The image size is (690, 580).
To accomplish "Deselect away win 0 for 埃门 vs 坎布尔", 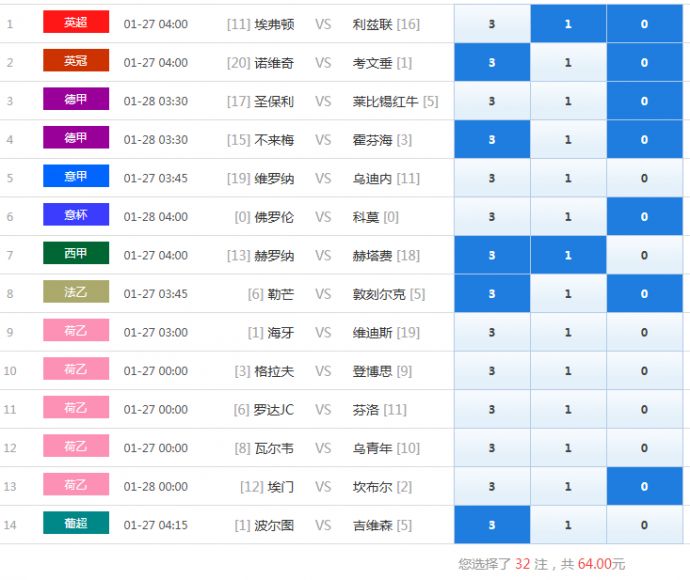I will click(x=644, y=487).
